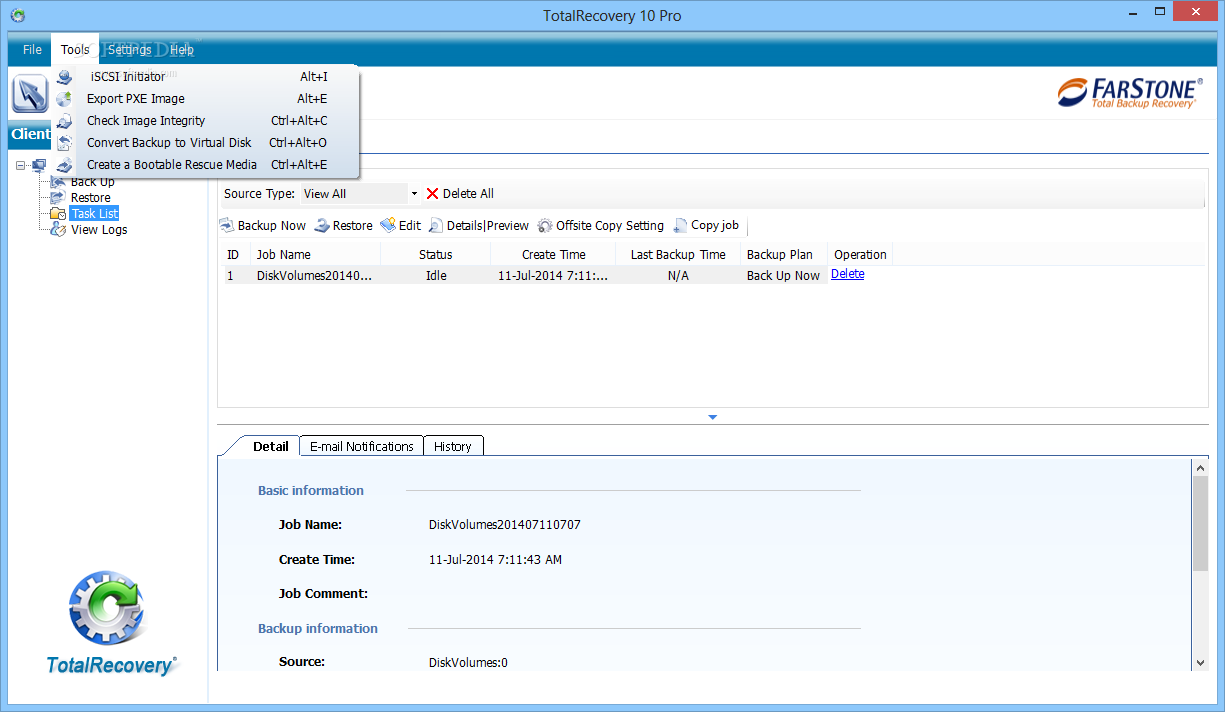The height and width of the screenshot is (712, 1225).
Task: Click the Copy job toolbar icon
Action: click(680, 226)
